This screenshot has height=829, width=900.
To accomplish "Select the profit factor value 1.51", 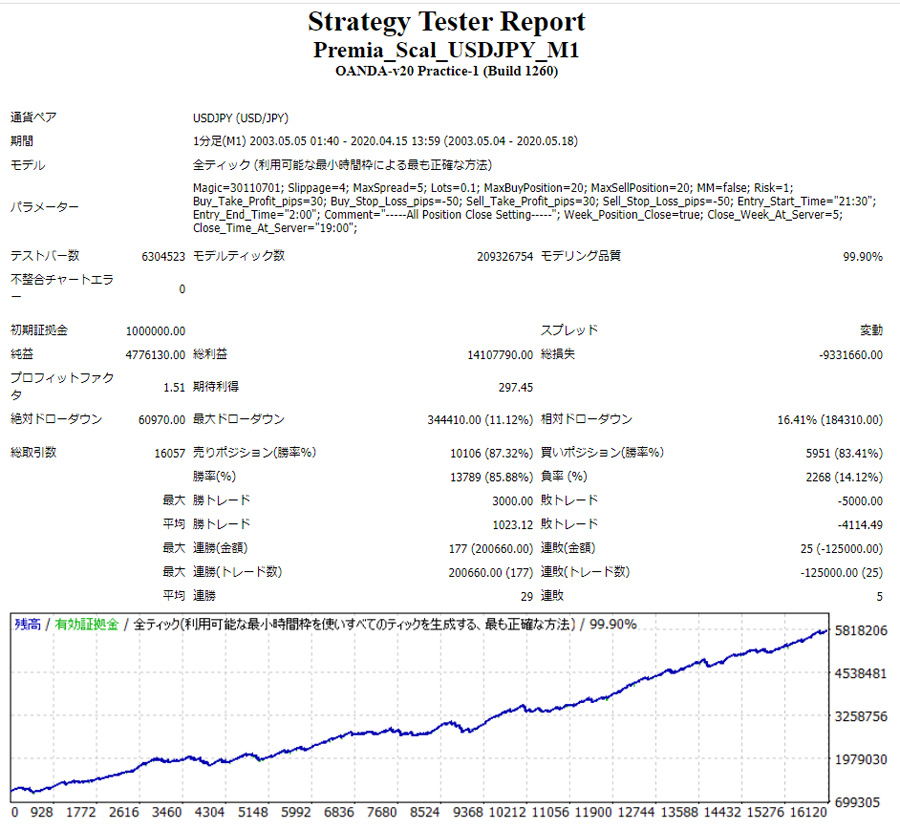I will (x=174, y=388).
